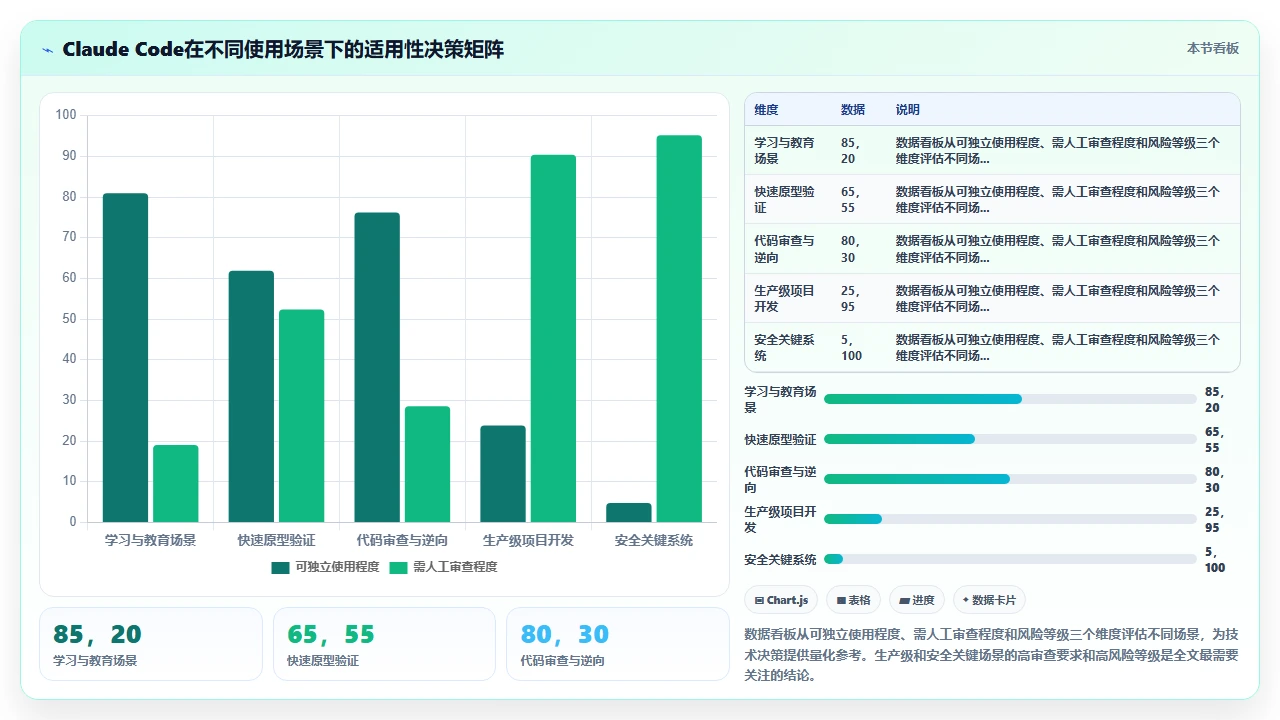The height and width of the screenshot is (720, 1280).
Task: Toggle the 需人工审查程度 legend item
Action: coord(443,567)
